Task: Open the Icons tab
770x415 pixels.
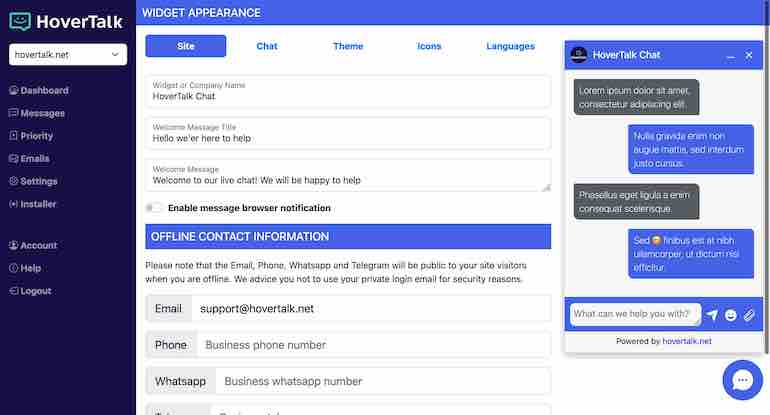Action: click(429, 46)
